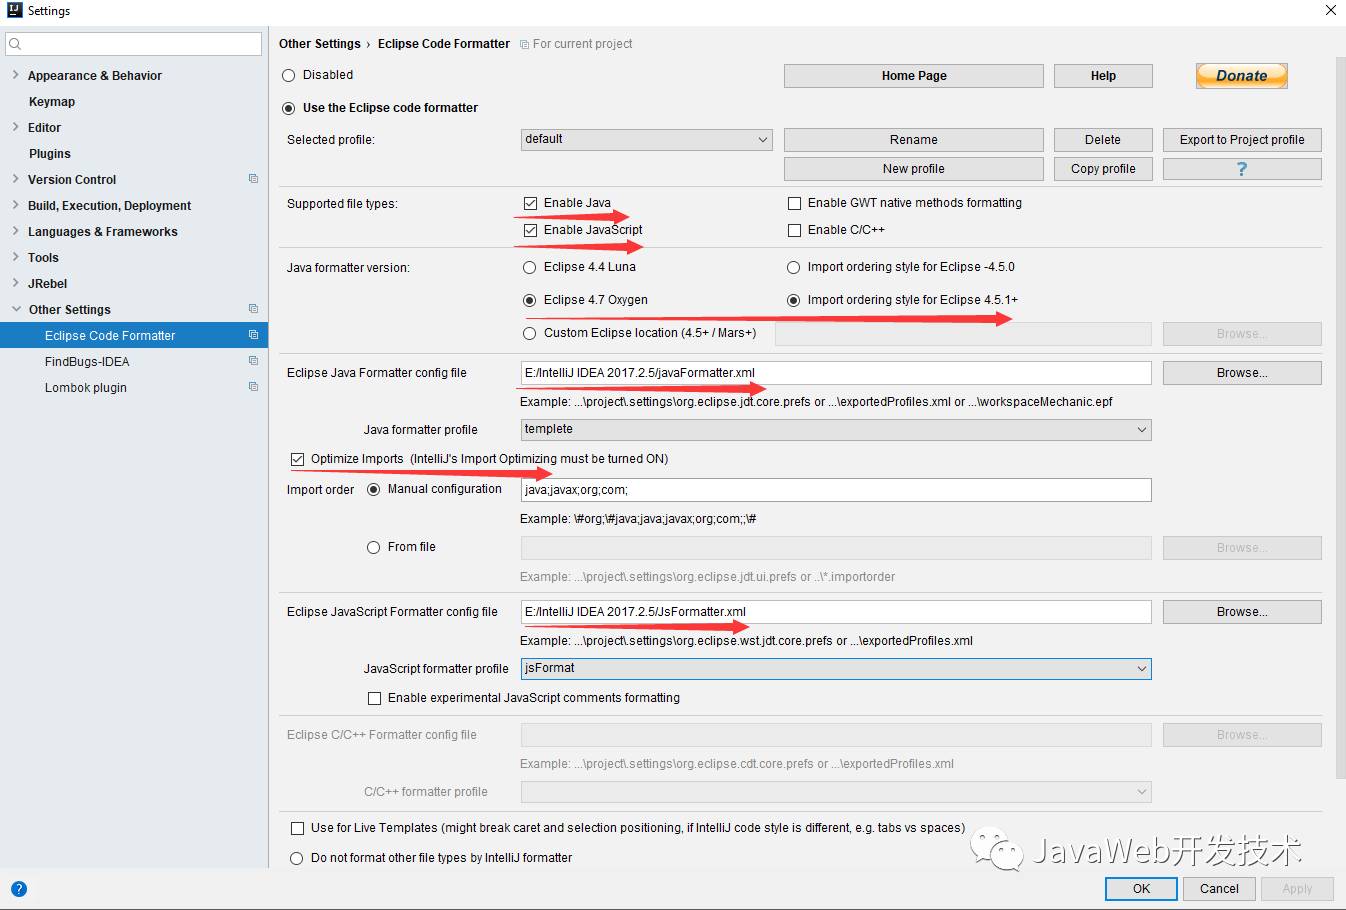Click the settings search field

click(134, 44)
